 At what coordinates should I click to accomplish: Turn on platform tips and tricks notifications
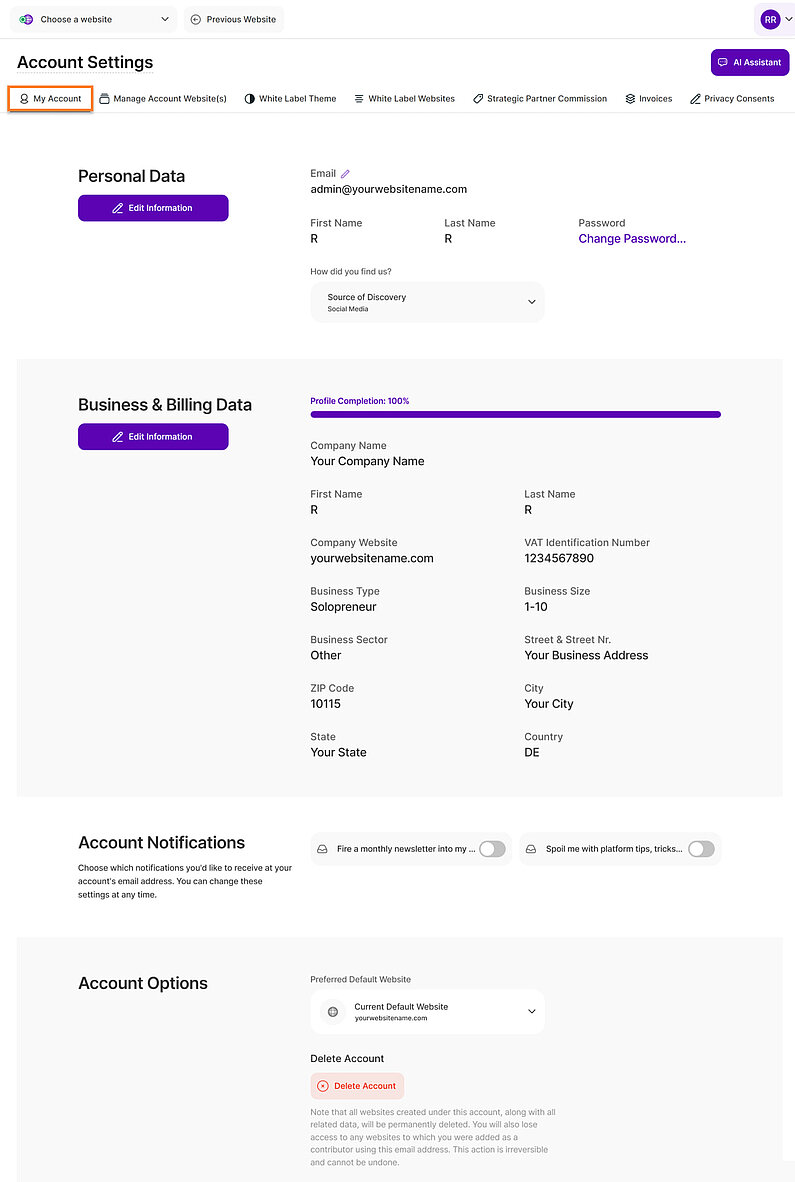click(x=701, y=848)
